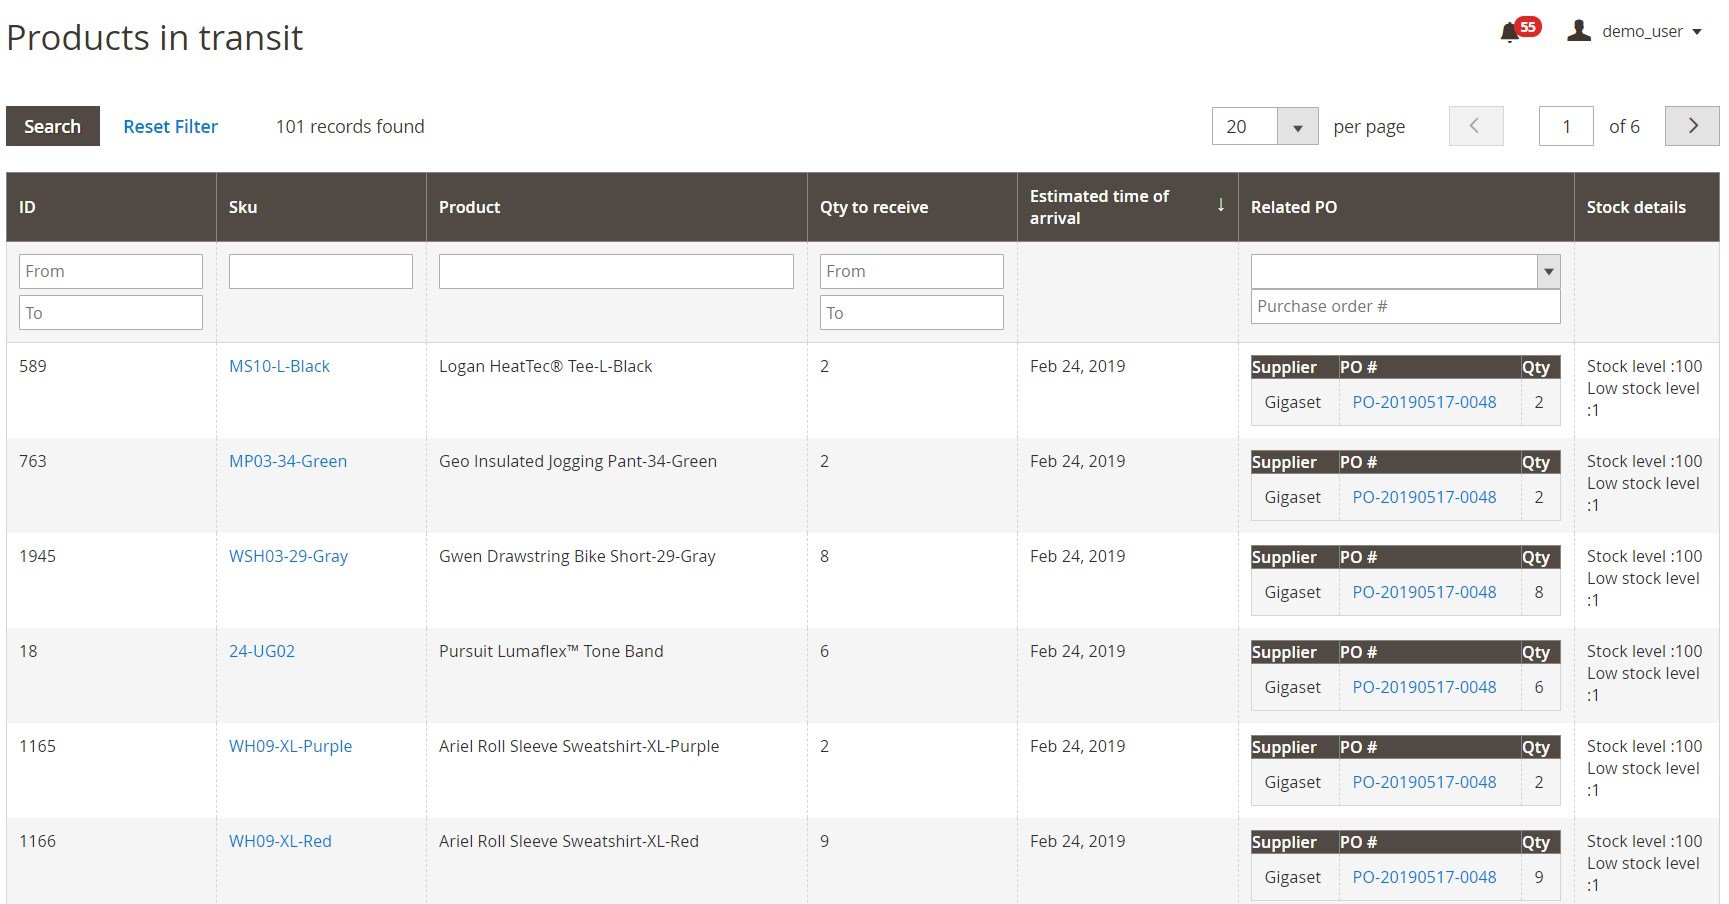Sort by the Sku column header
Image resolution: width=1729 pixels, height=904 pixels.
tap(321, 207)
